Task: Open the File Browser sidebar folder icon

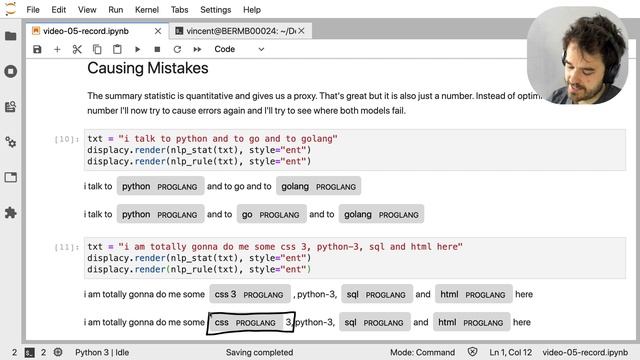Action: (x=11, y=36)
